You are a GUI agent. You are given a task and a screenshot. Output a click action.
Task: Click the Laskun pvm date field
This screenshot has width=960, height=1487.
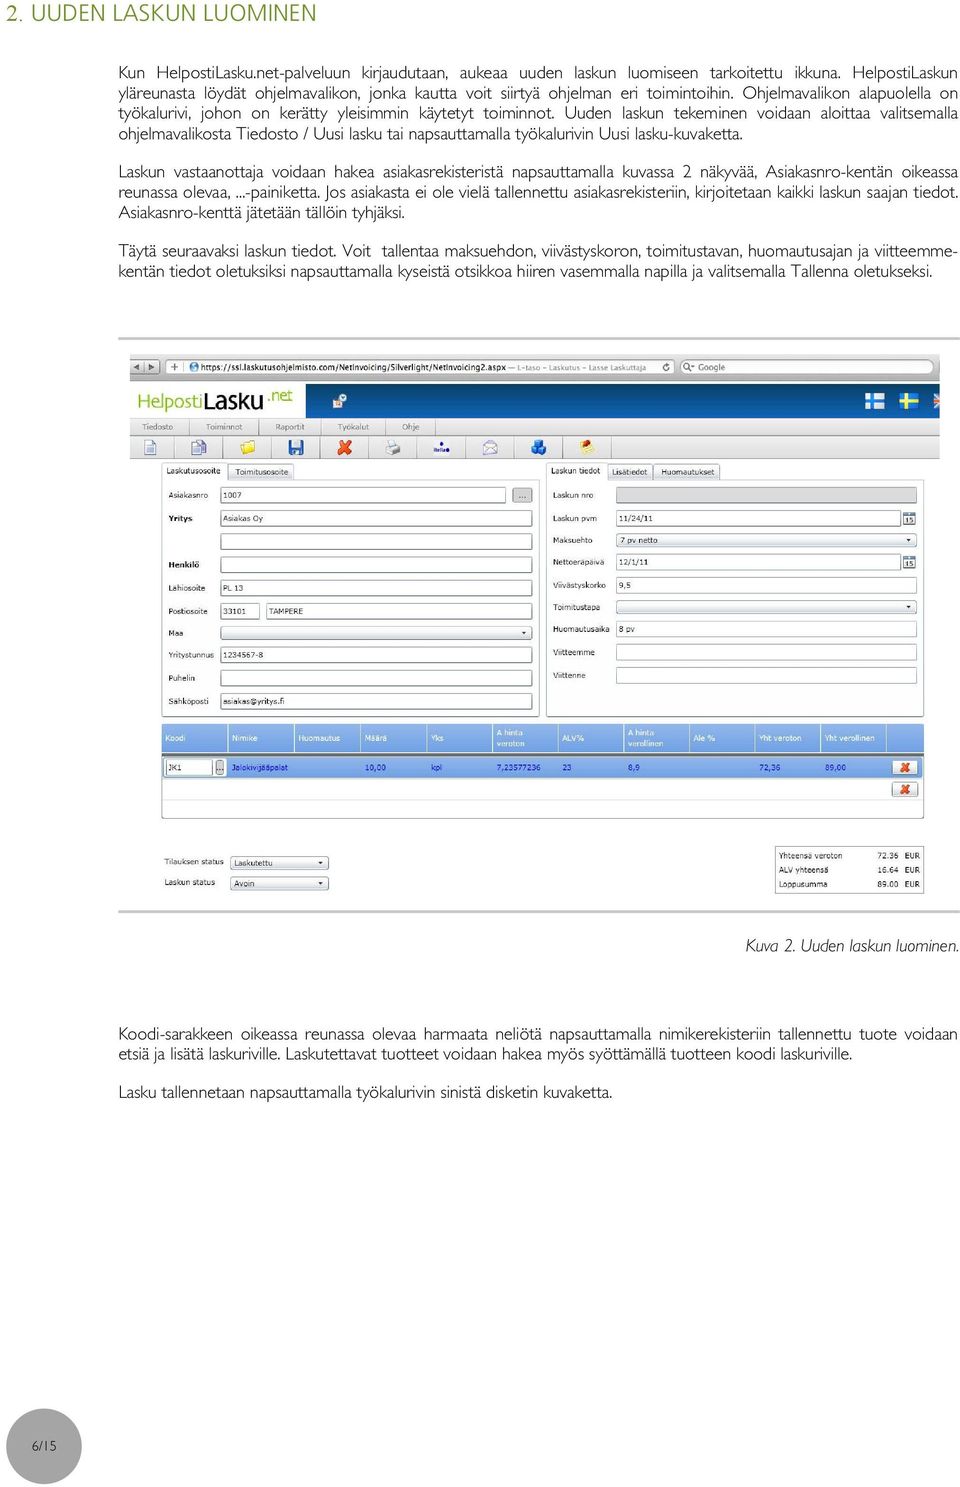(x=758, y=518)
